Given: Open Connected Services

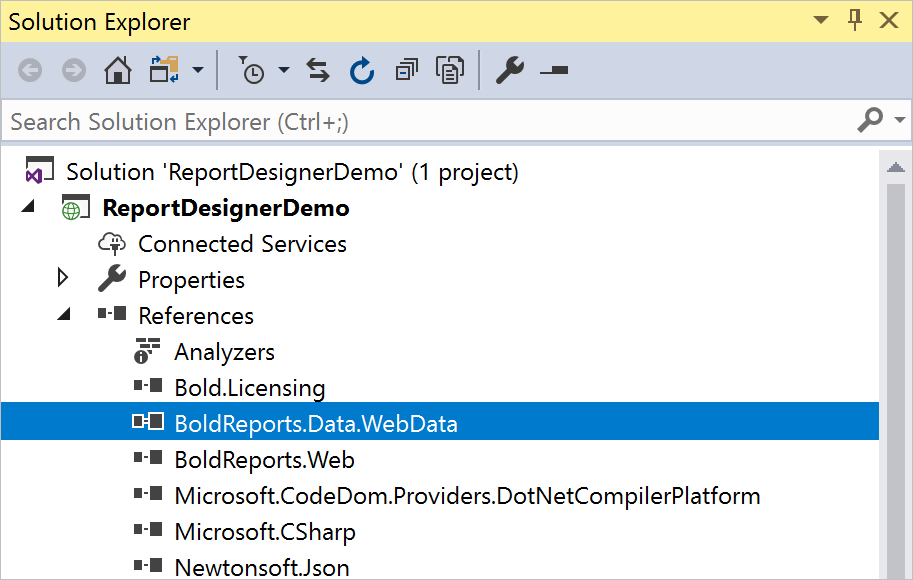Looking at the screenshot, I should point(242,244).
